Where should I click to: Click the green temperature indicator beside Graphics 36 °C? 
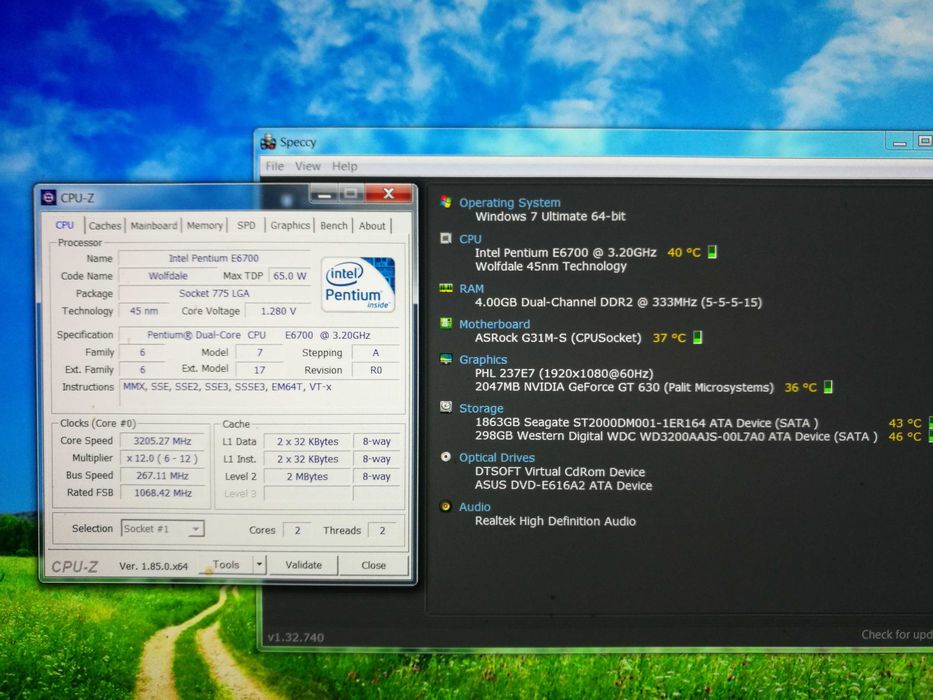[x=828, y=387]
